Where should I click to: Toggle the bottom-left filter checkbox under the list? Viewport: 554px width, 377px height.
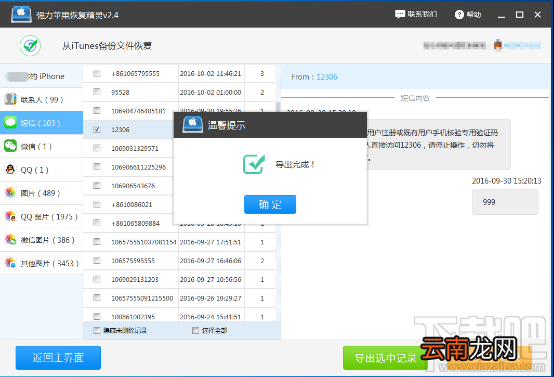(x=96, y=330)
